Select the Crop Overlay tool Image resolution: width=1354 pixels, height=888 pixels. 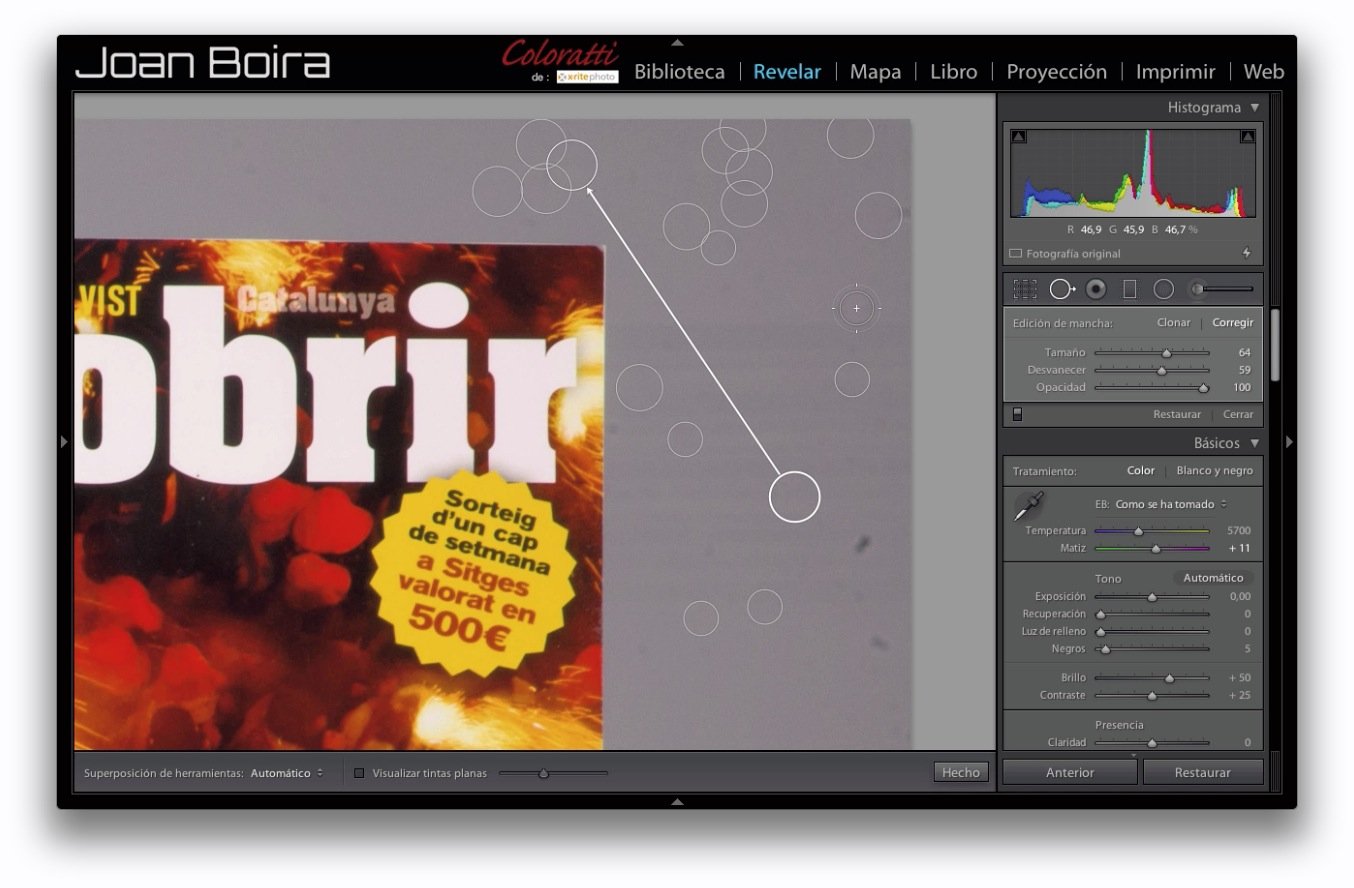[1025, 289]
